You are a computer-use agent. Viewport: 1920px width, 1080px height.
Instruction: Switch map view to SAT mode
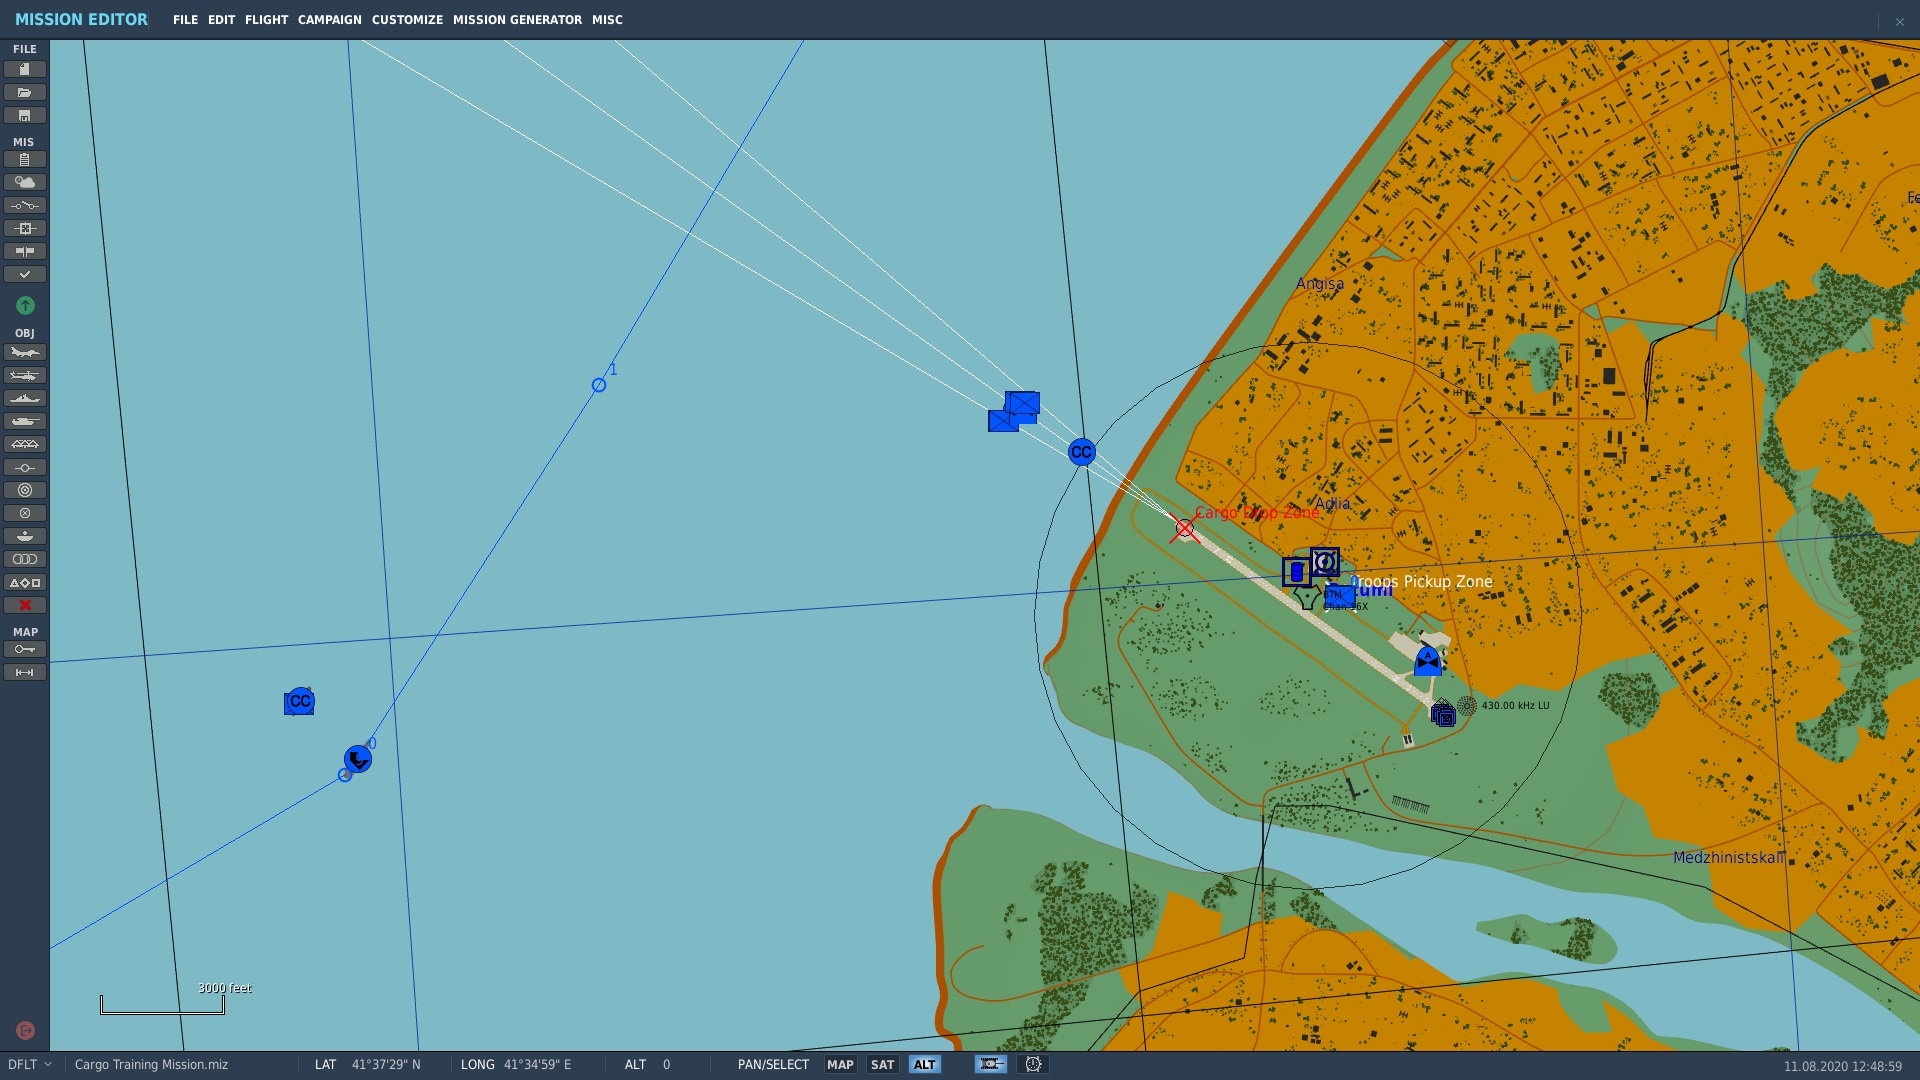point(882,1065)
